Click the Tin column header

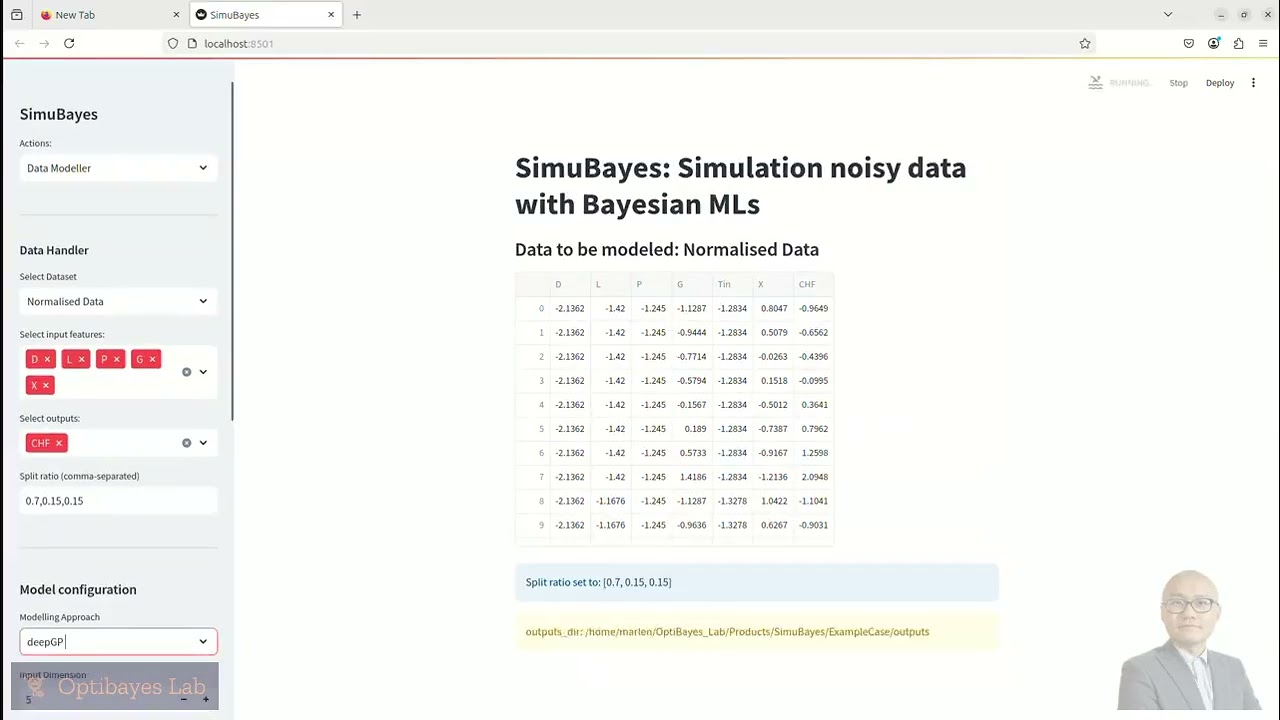(x=732, y=284)
